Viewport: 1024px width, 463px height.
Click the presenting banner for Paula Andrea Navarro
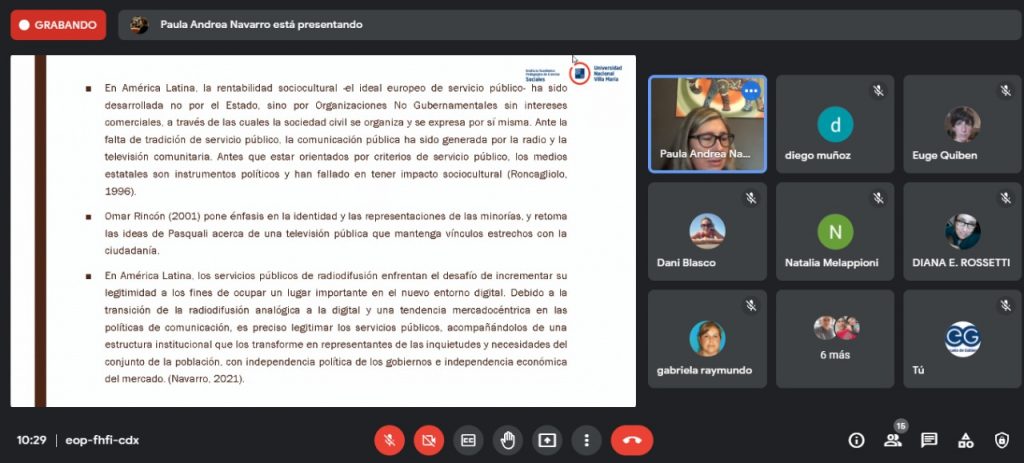tap(260, 25)
